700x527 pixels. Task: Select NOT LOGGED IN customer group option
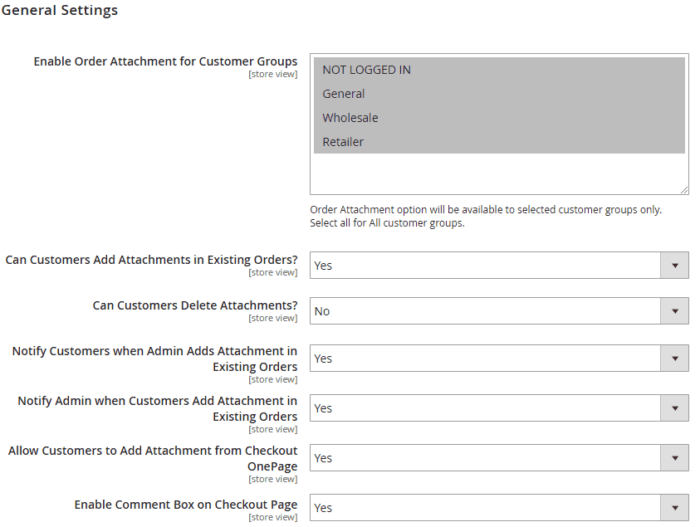point(499,70)
